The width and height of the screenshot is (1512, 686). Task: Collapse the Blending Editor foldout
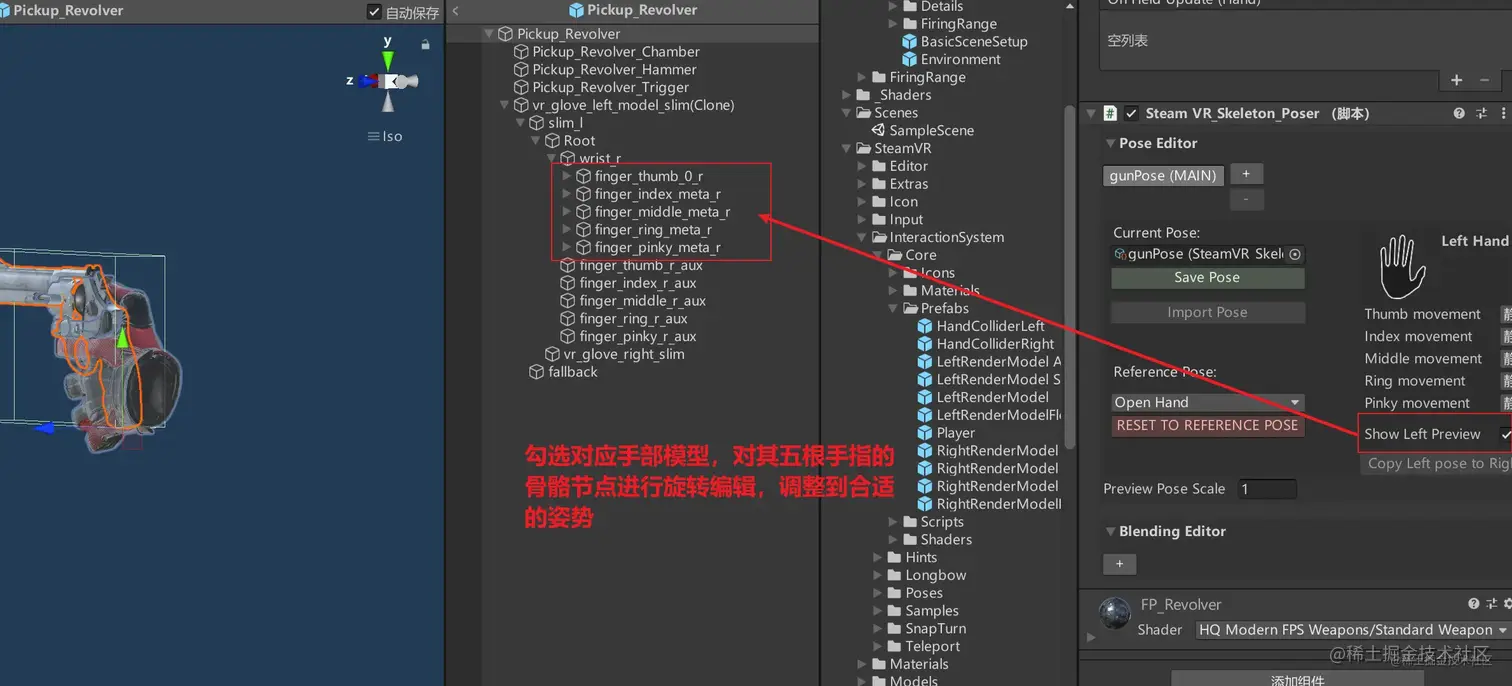pyautogui.click(x=1110, y=531)
